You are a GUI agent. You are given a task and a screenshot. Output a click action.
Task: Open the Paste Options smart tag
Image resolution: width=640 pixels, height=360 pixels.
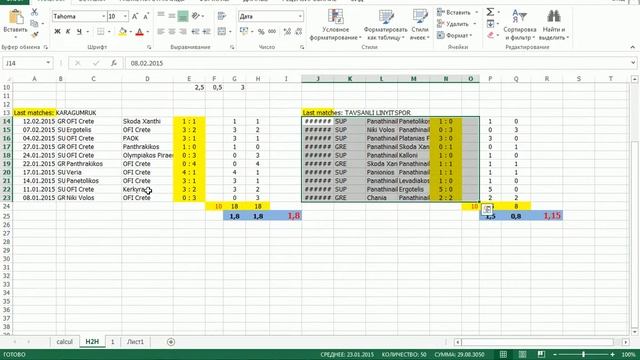click(487, 209)
